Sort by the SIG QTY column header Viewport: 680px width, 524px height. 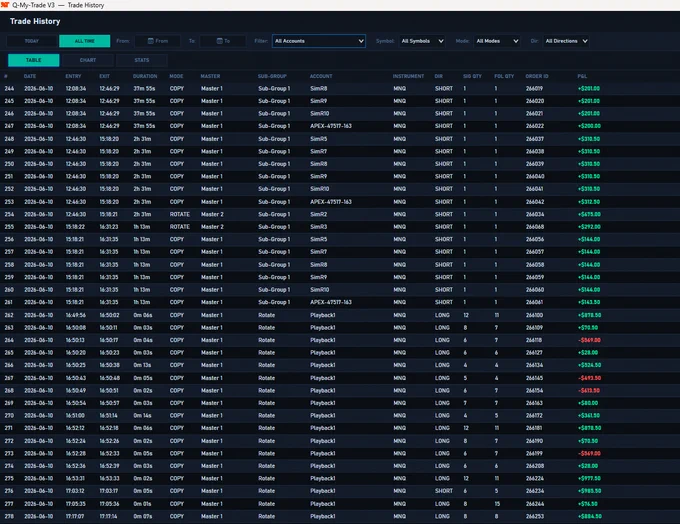472,76
